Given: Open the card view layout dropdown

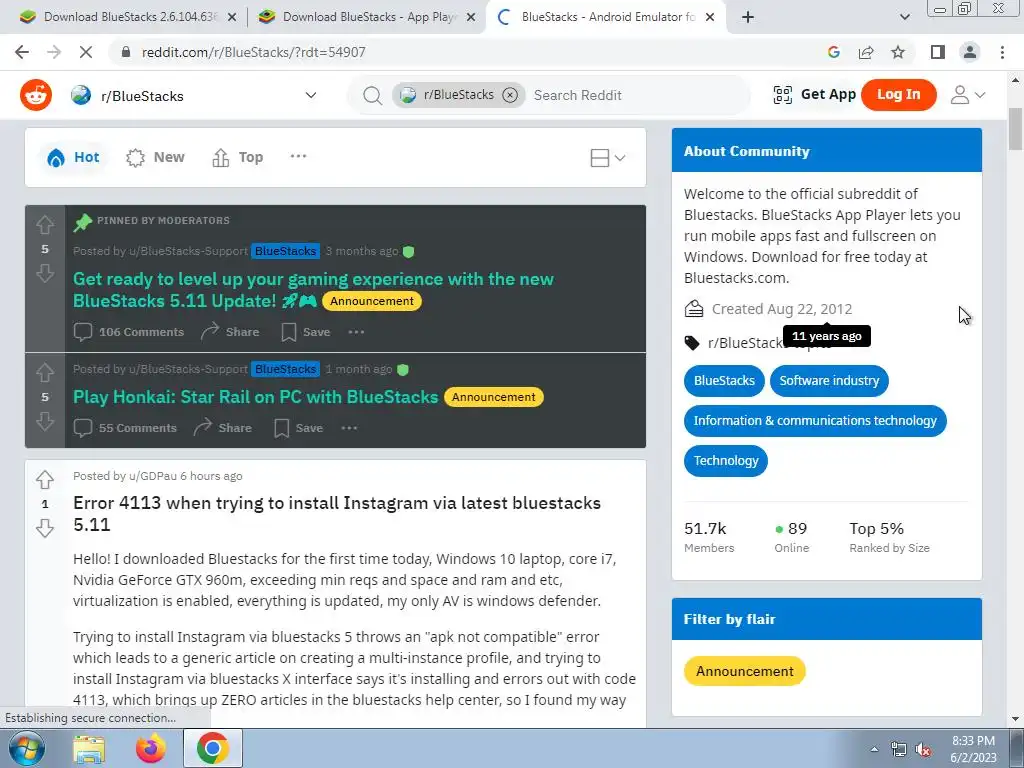Looking at the screenshot, I should tap(607, 158).
